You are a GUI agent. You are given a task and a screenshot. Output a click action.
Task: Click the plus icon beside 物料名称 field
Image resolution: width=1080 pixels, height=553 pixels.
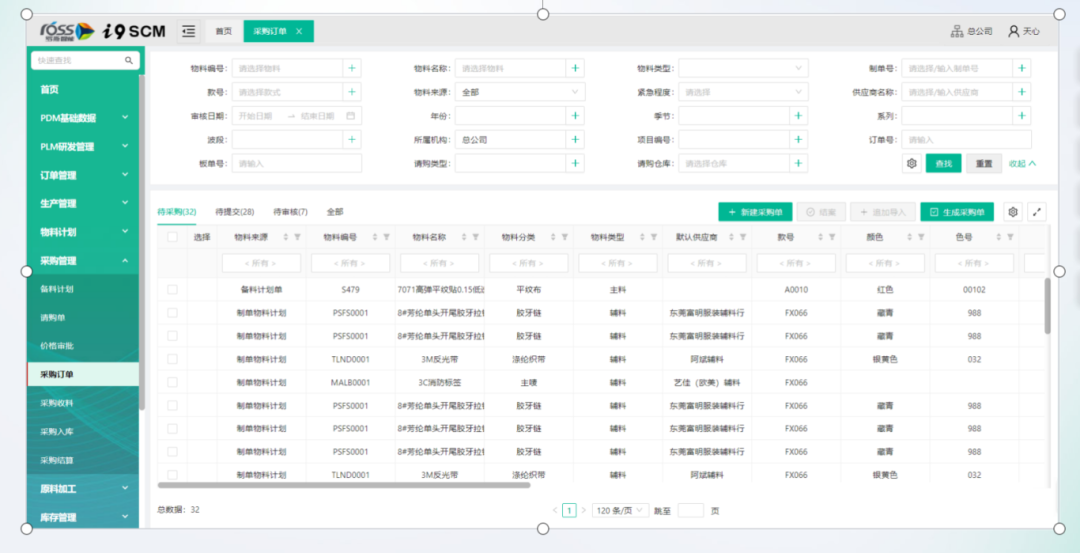575,68
